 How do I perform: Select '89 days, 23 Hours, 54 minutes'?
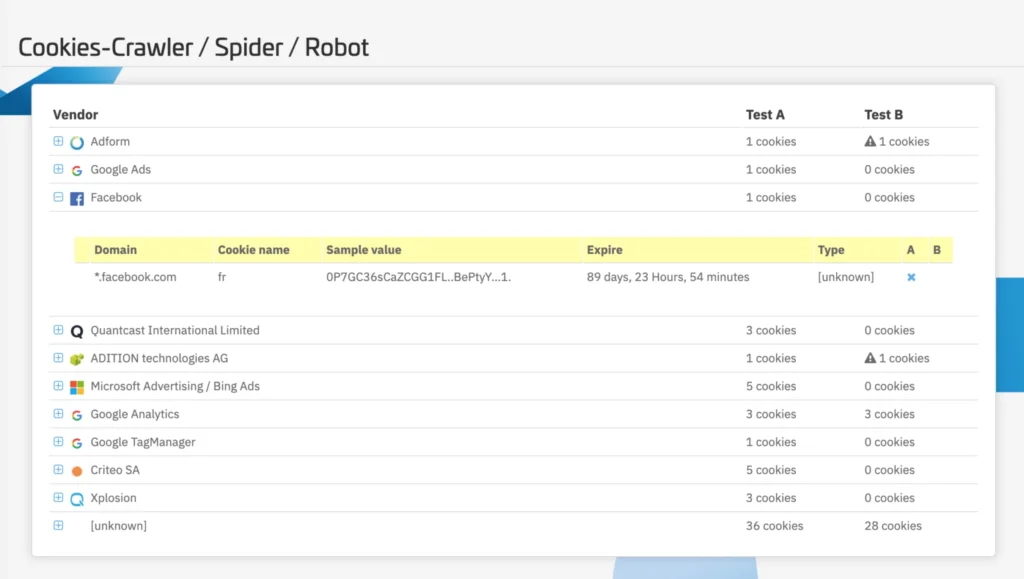667,277
